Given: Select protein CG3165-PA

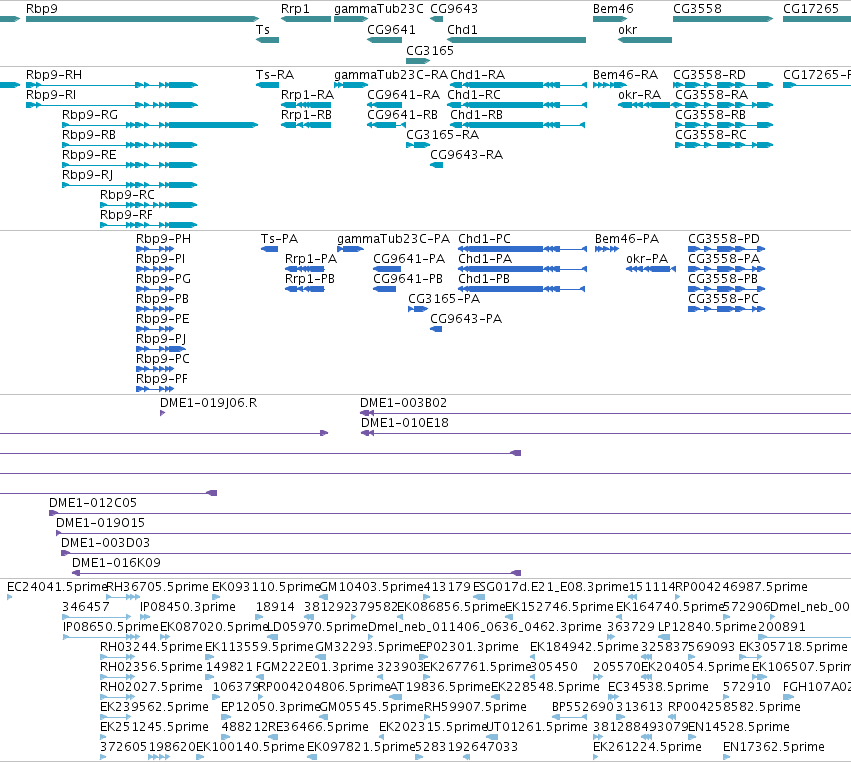Looking at the screenshot, I should 418,309.
